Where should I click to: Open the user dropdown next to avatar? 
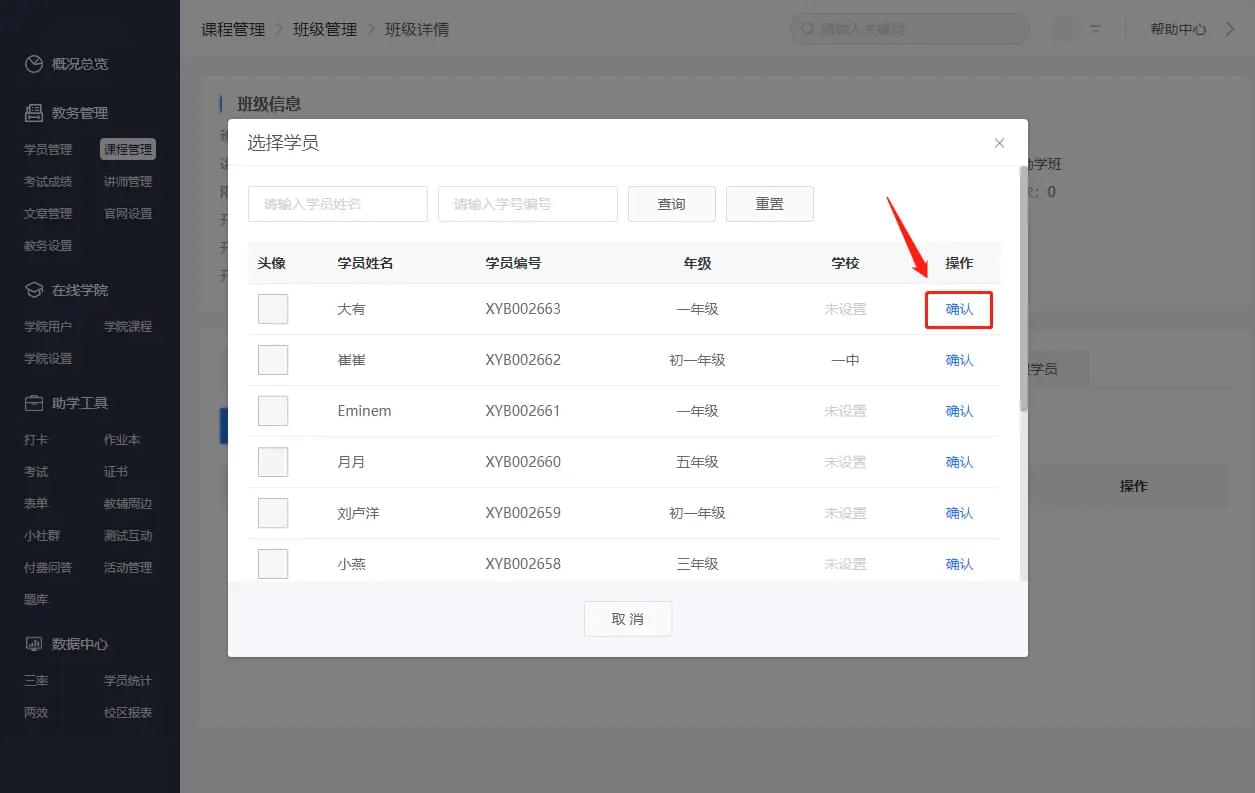(x=1095, y=29)
